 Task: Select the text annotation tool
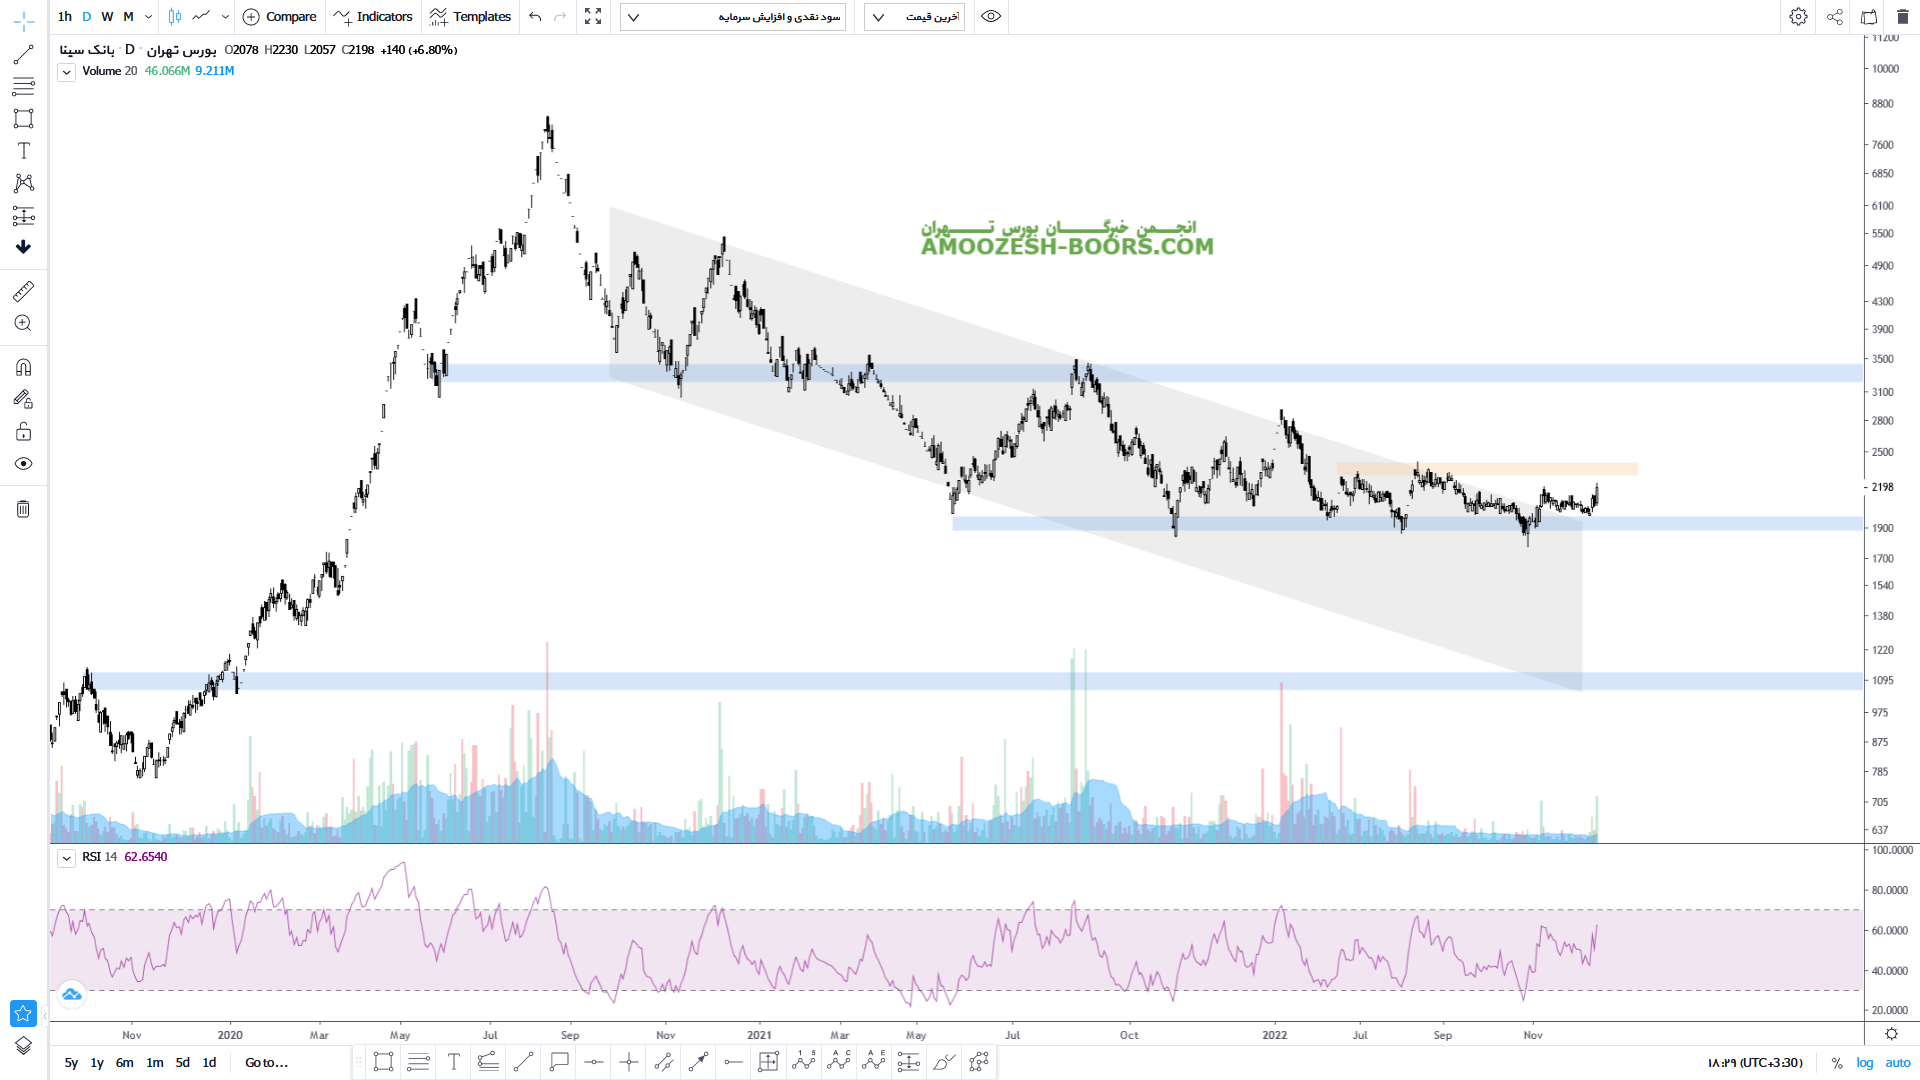(x=23, y=151)
